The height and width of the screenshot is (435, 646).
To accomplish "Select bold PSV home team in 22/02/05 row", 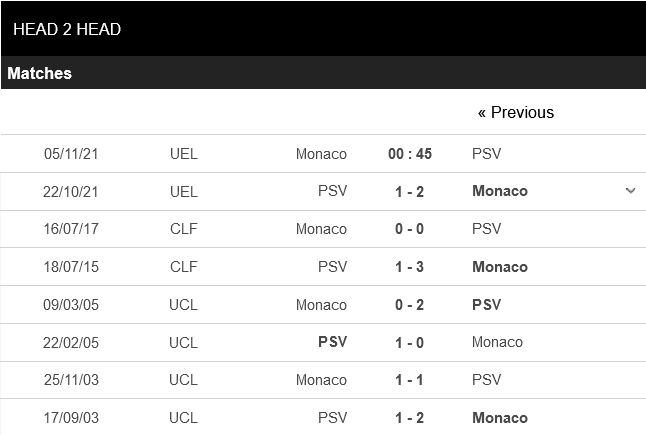I will point(332,342).
